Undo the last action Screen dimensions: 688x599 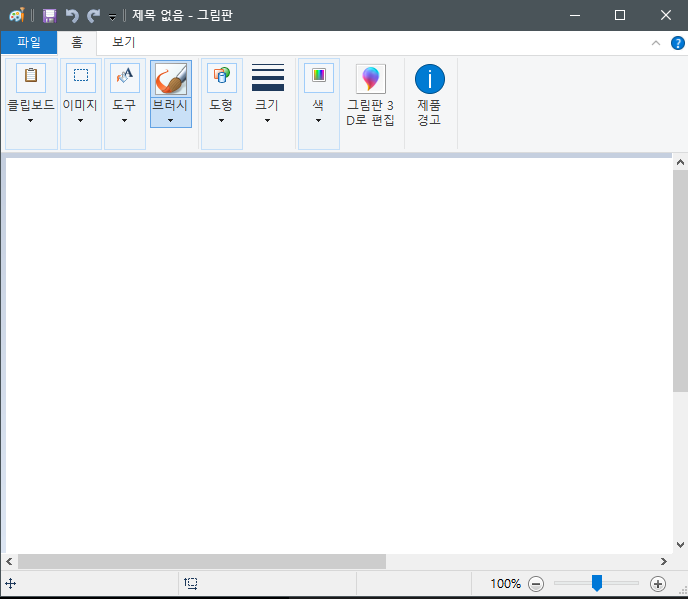tap(72, 16)
